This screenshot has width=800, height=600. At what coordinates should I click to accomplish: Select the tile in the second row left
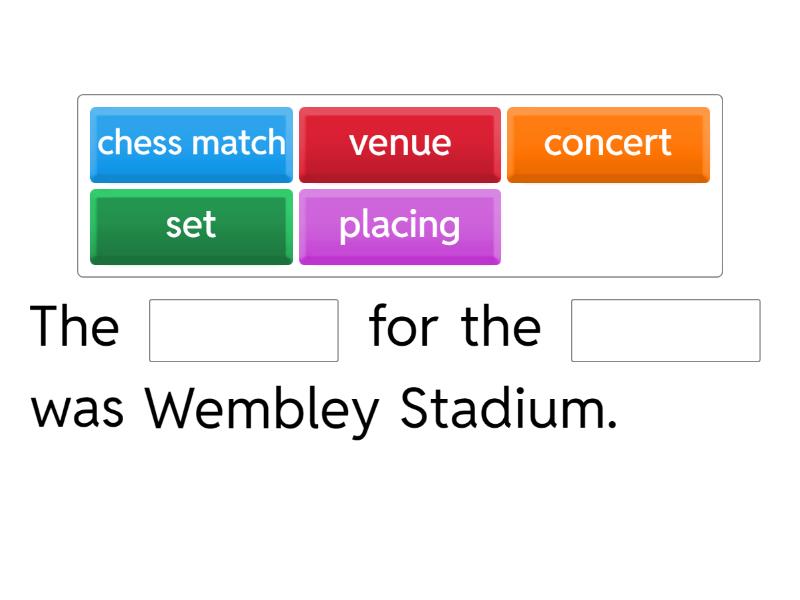(191, 226)
